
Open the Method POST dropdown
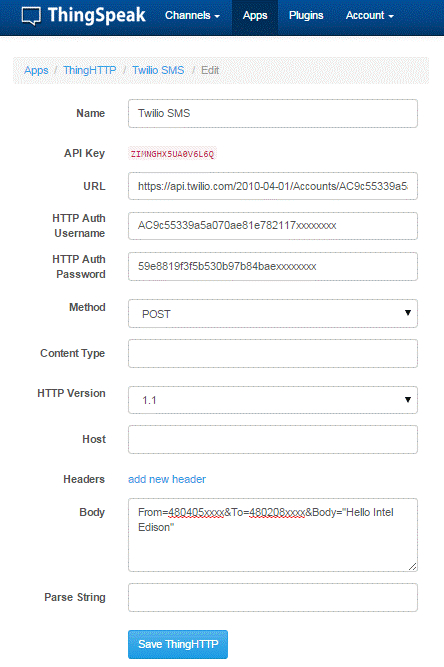pos(273,314)
